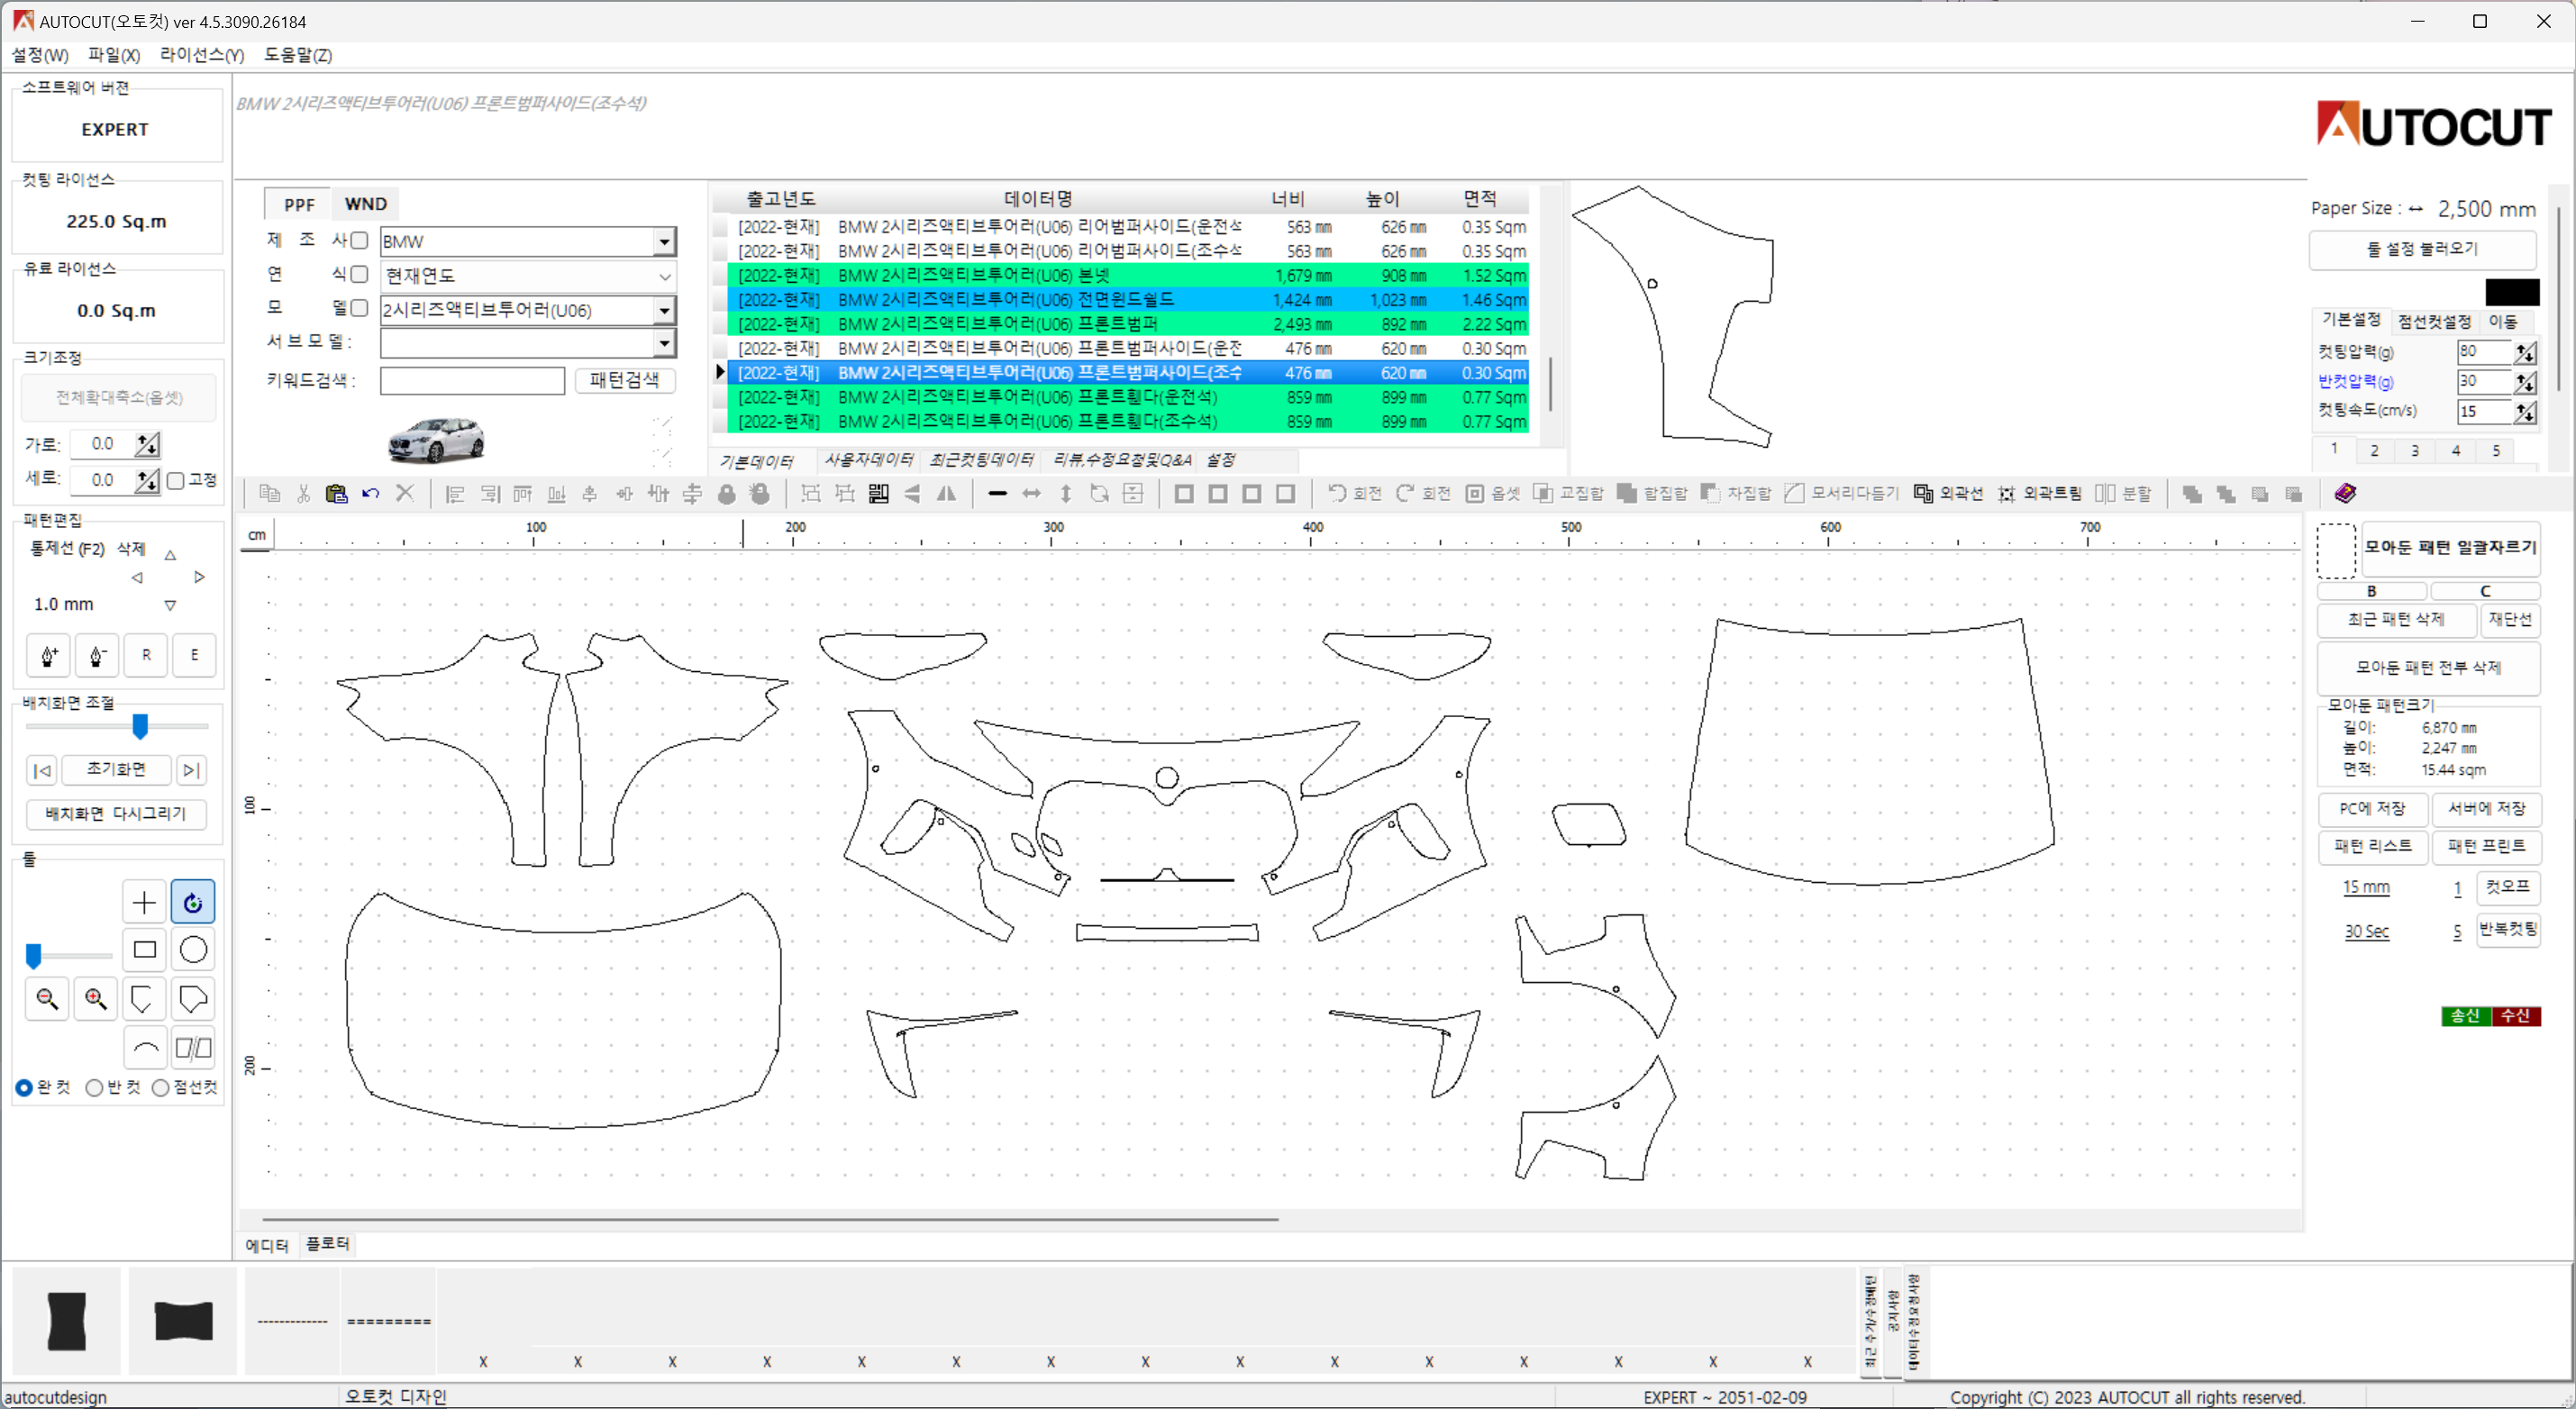Screen dimensions: 2576x1409
Task: Click the 배치화면 조절 slider handle
Action: click(141, 726)
